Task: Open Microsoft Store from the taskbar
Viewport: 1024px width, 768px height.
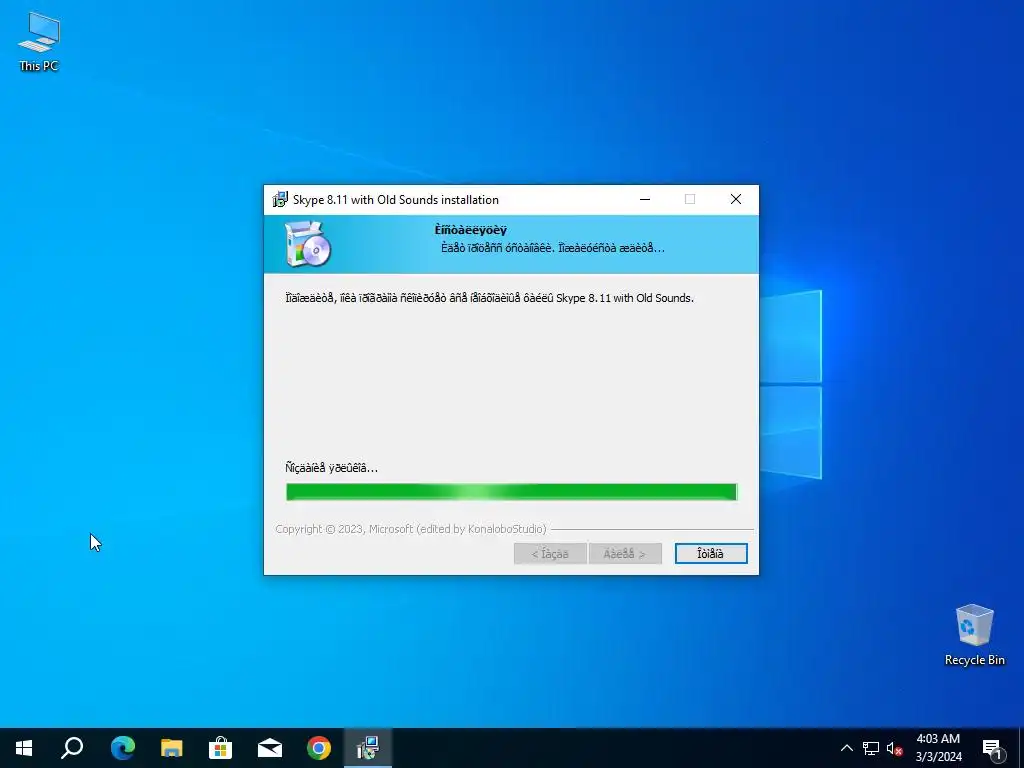Action: (220, 748)
